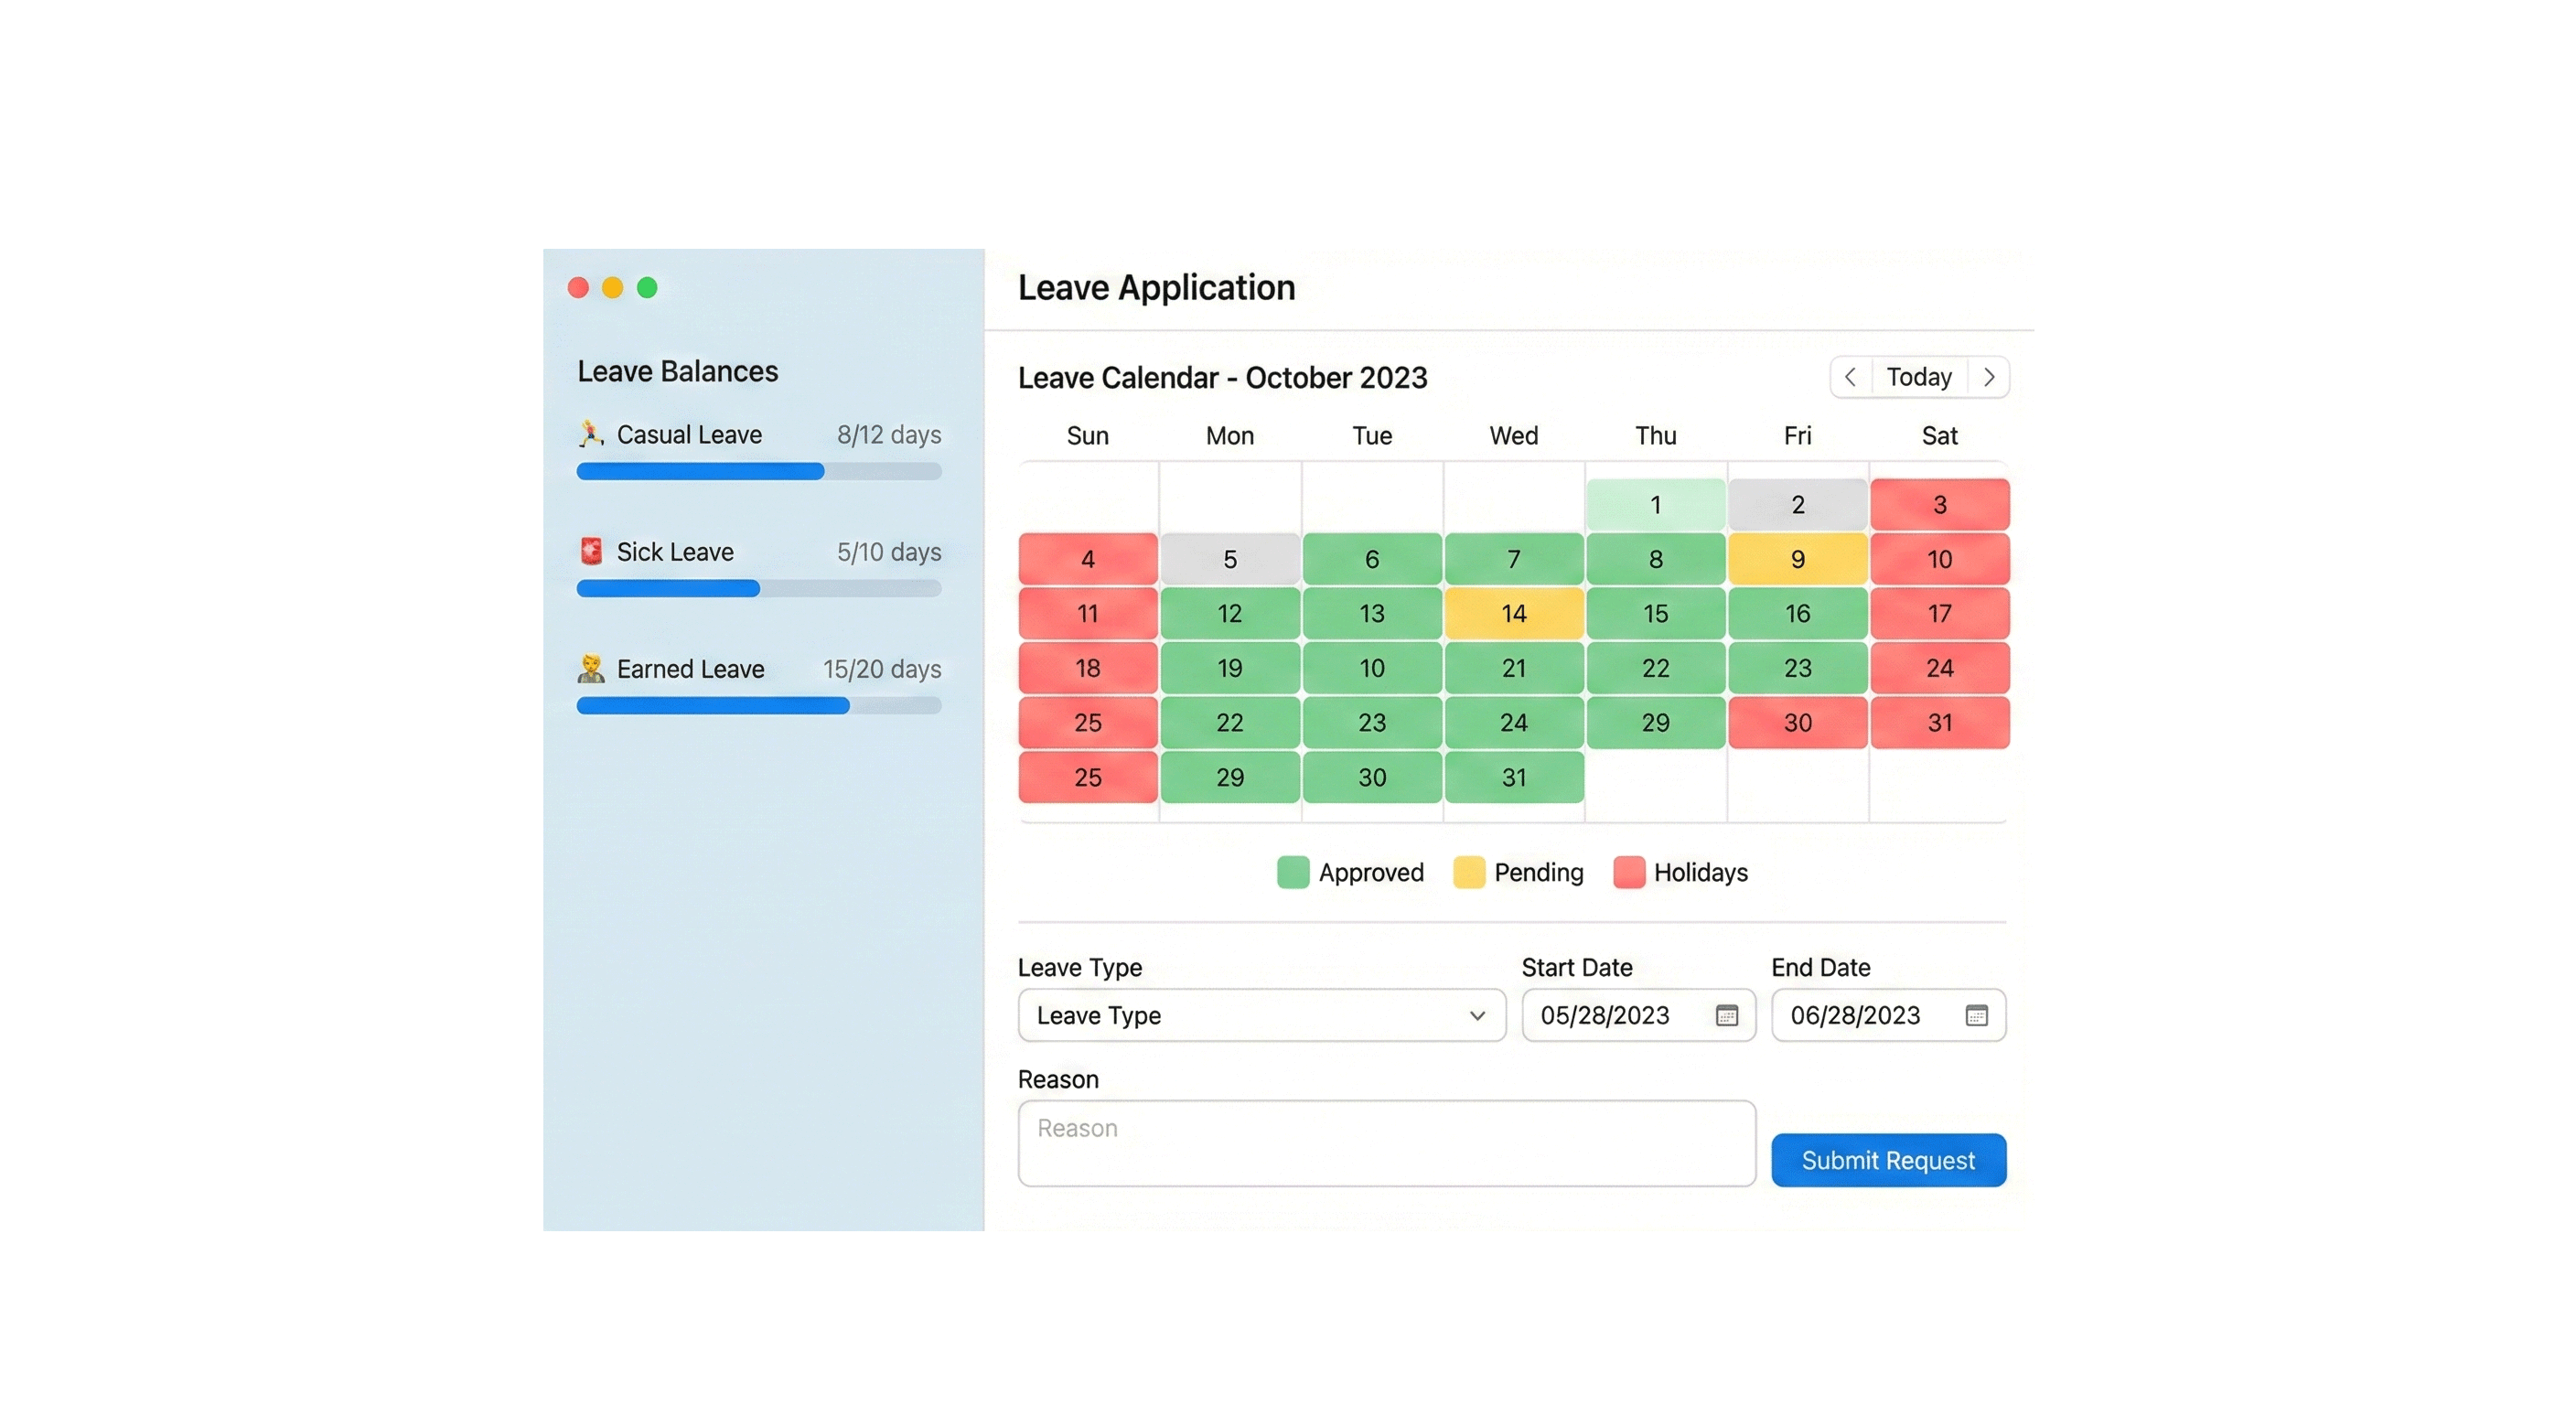2576x1405 pixels.
Task: Click the Earned Leave person icon
Action: click(590, 668)
